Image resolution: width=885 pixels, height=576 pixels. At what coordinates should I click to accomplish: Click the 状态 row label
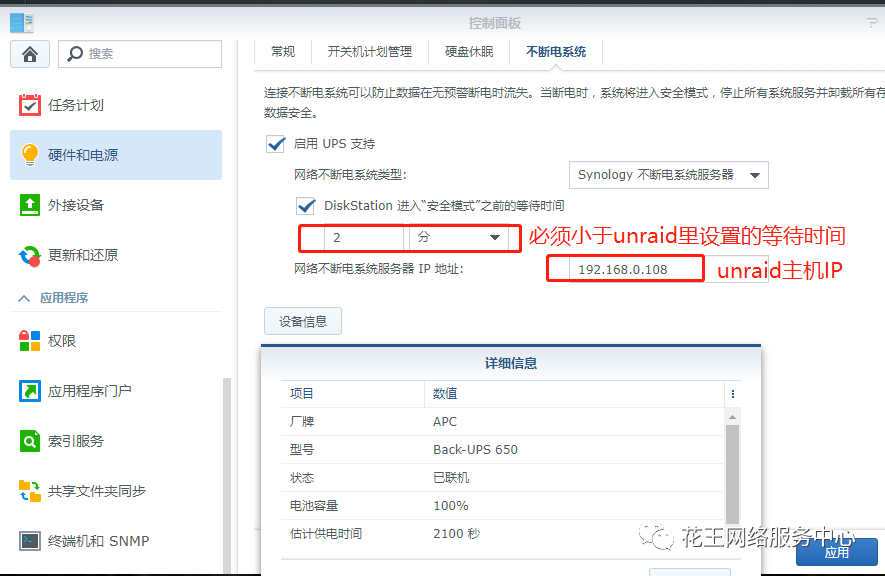click(x=302, y=478)
